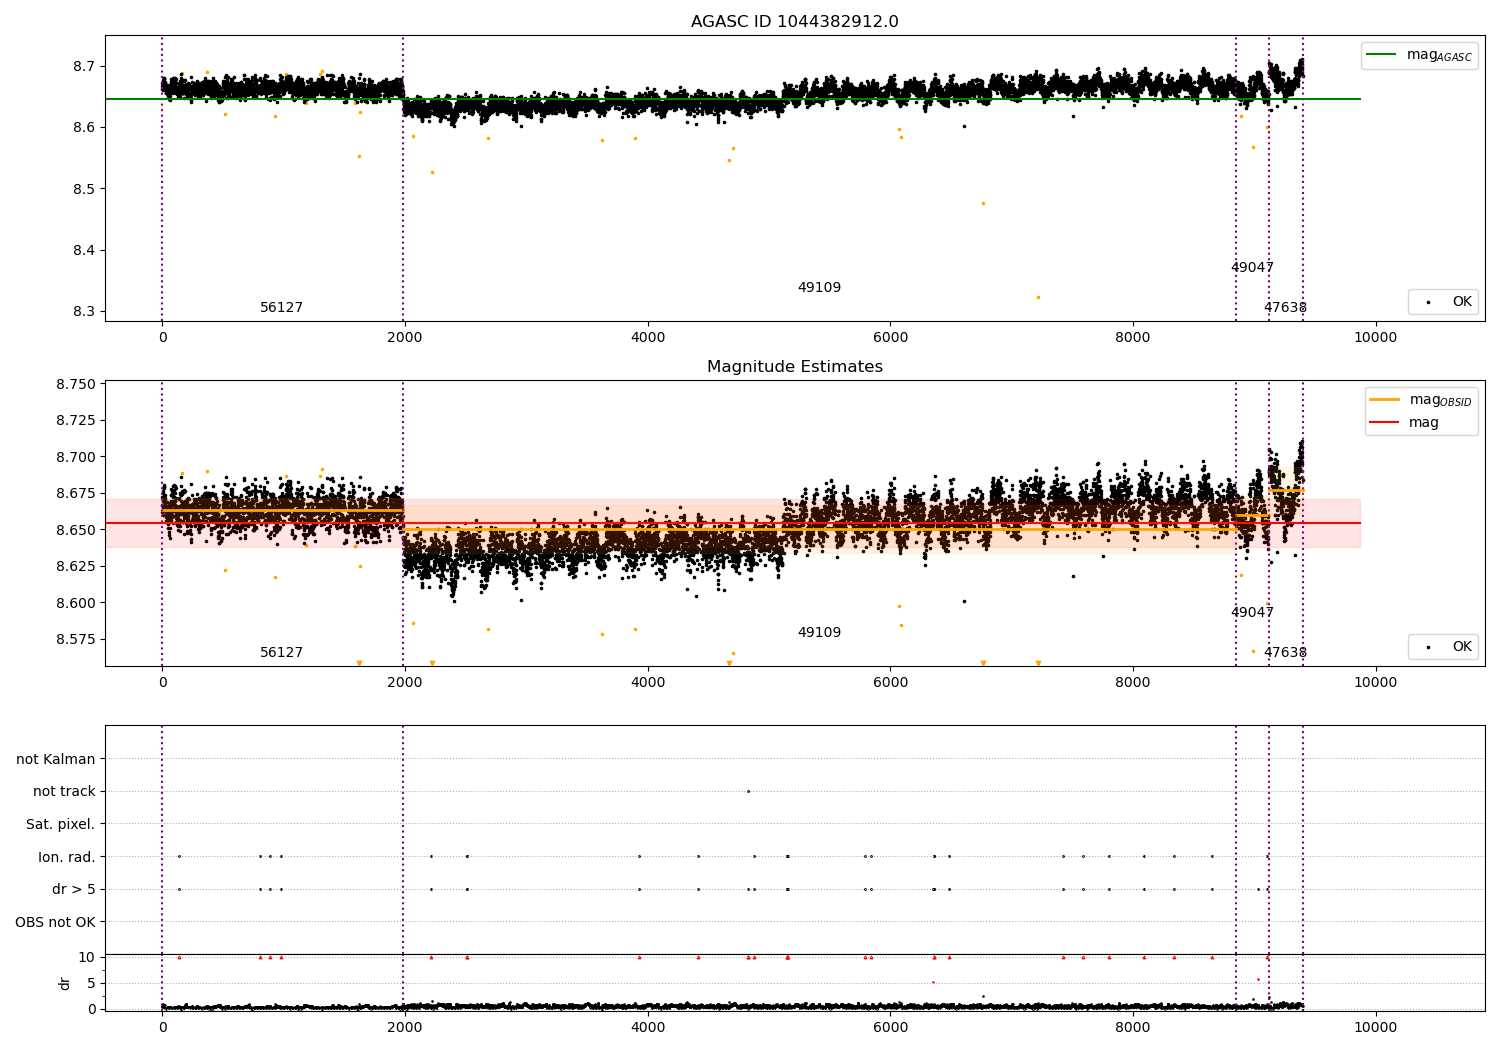The width and height of the screenshot is (1500, 1050).
Task: Click the '8.7' y-tick label in the top plot
Action: click(x=84, y=66)
